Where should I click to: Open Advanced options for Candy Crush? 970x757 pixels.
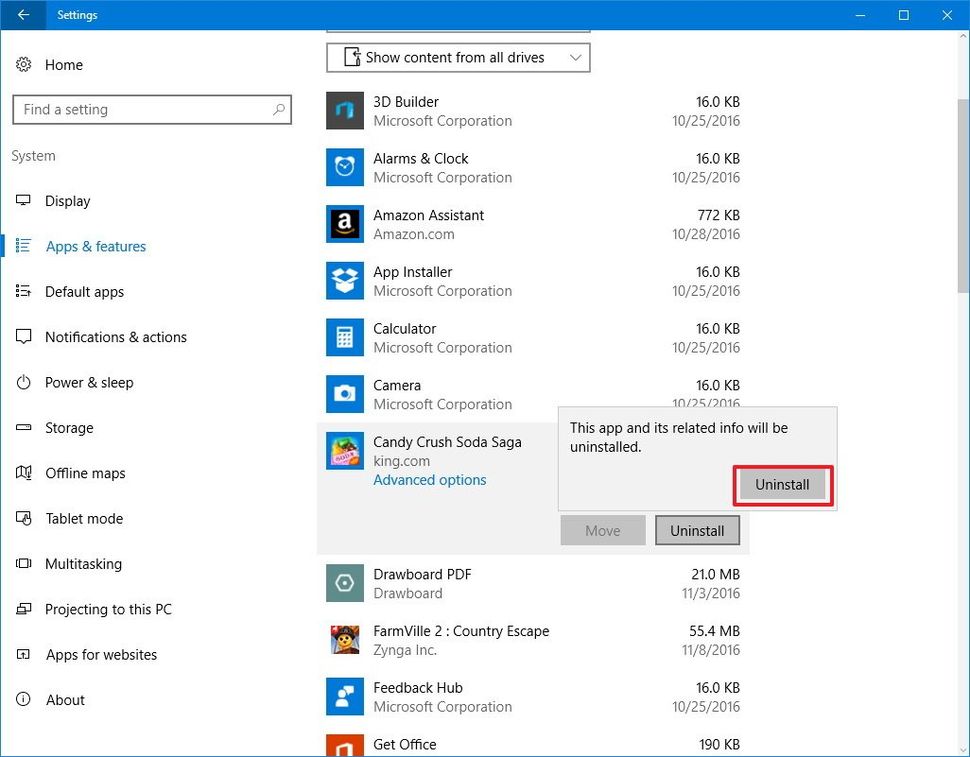[x=429, y=480]
